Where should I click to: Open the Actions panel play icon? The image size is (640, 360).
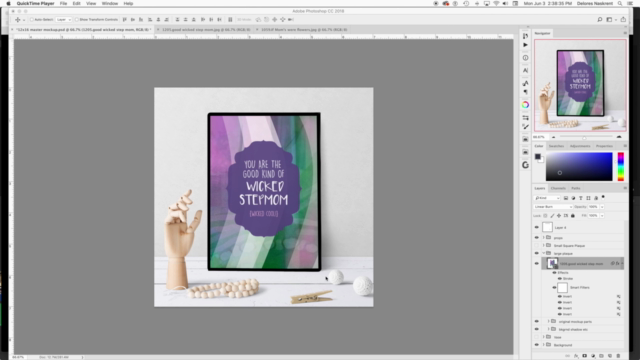click(x=525, y=45)
